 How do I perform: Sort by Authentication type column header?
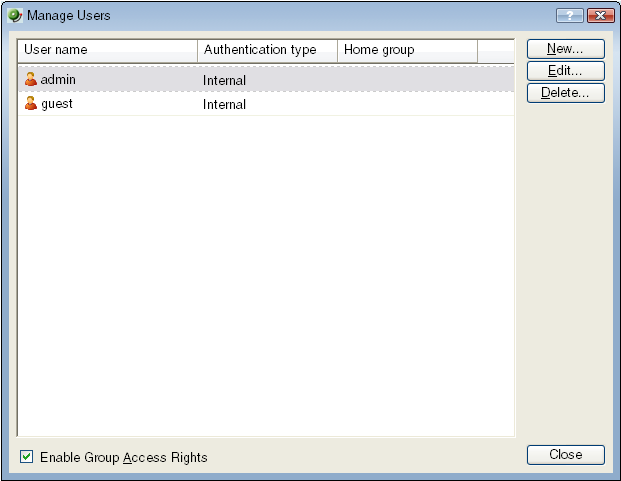coord(267,50)
